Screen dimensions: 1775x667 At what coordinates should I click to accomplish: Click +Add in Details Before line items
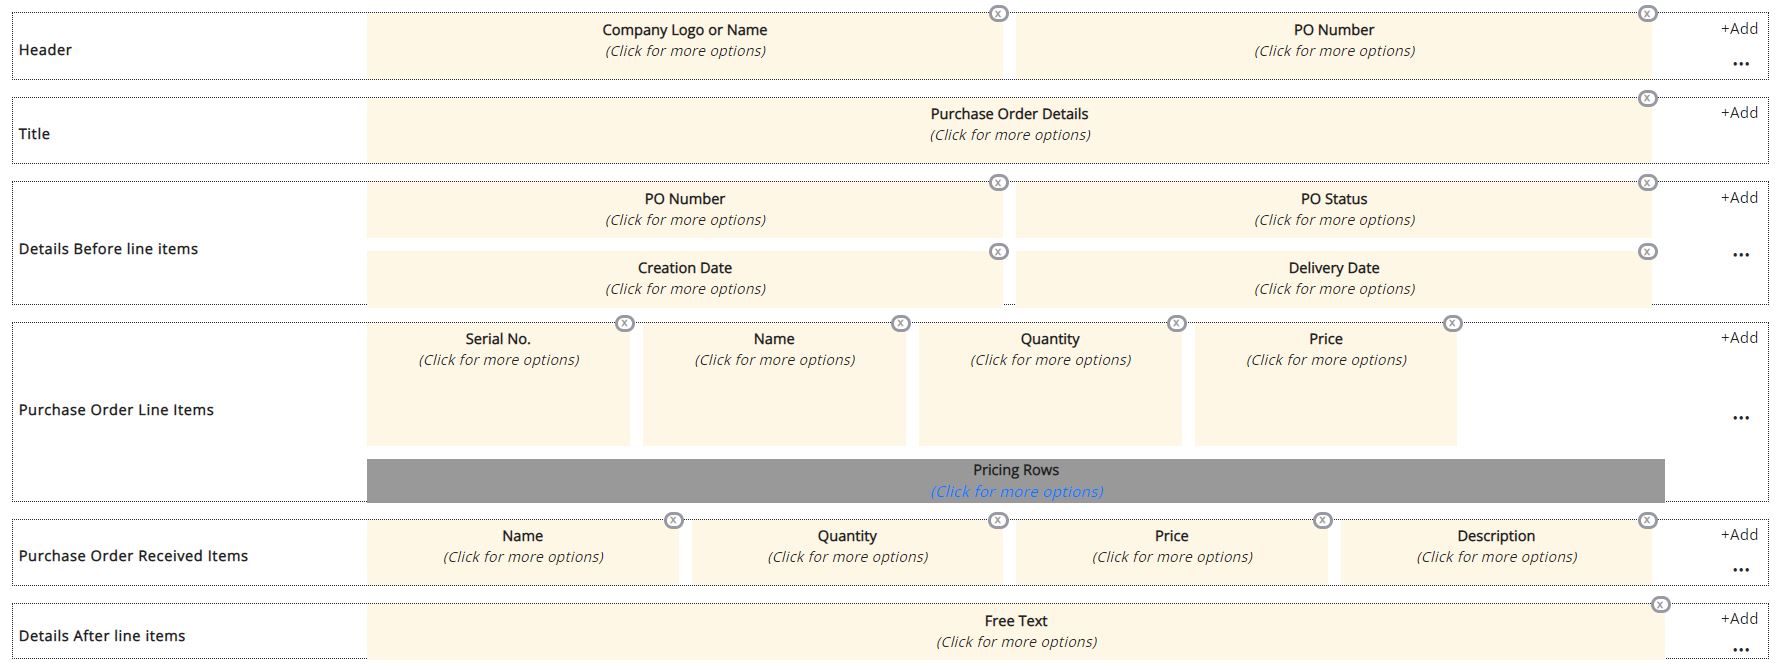point(1739,197)
